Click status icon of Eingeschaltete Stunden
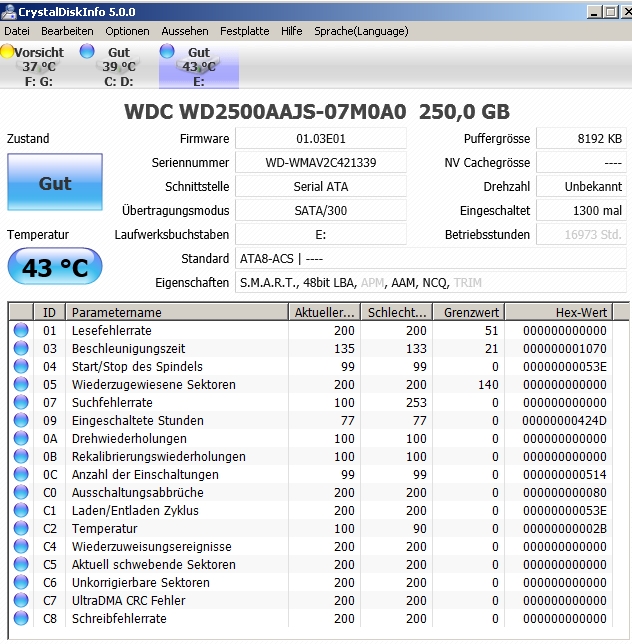 (x=21, y=420)
